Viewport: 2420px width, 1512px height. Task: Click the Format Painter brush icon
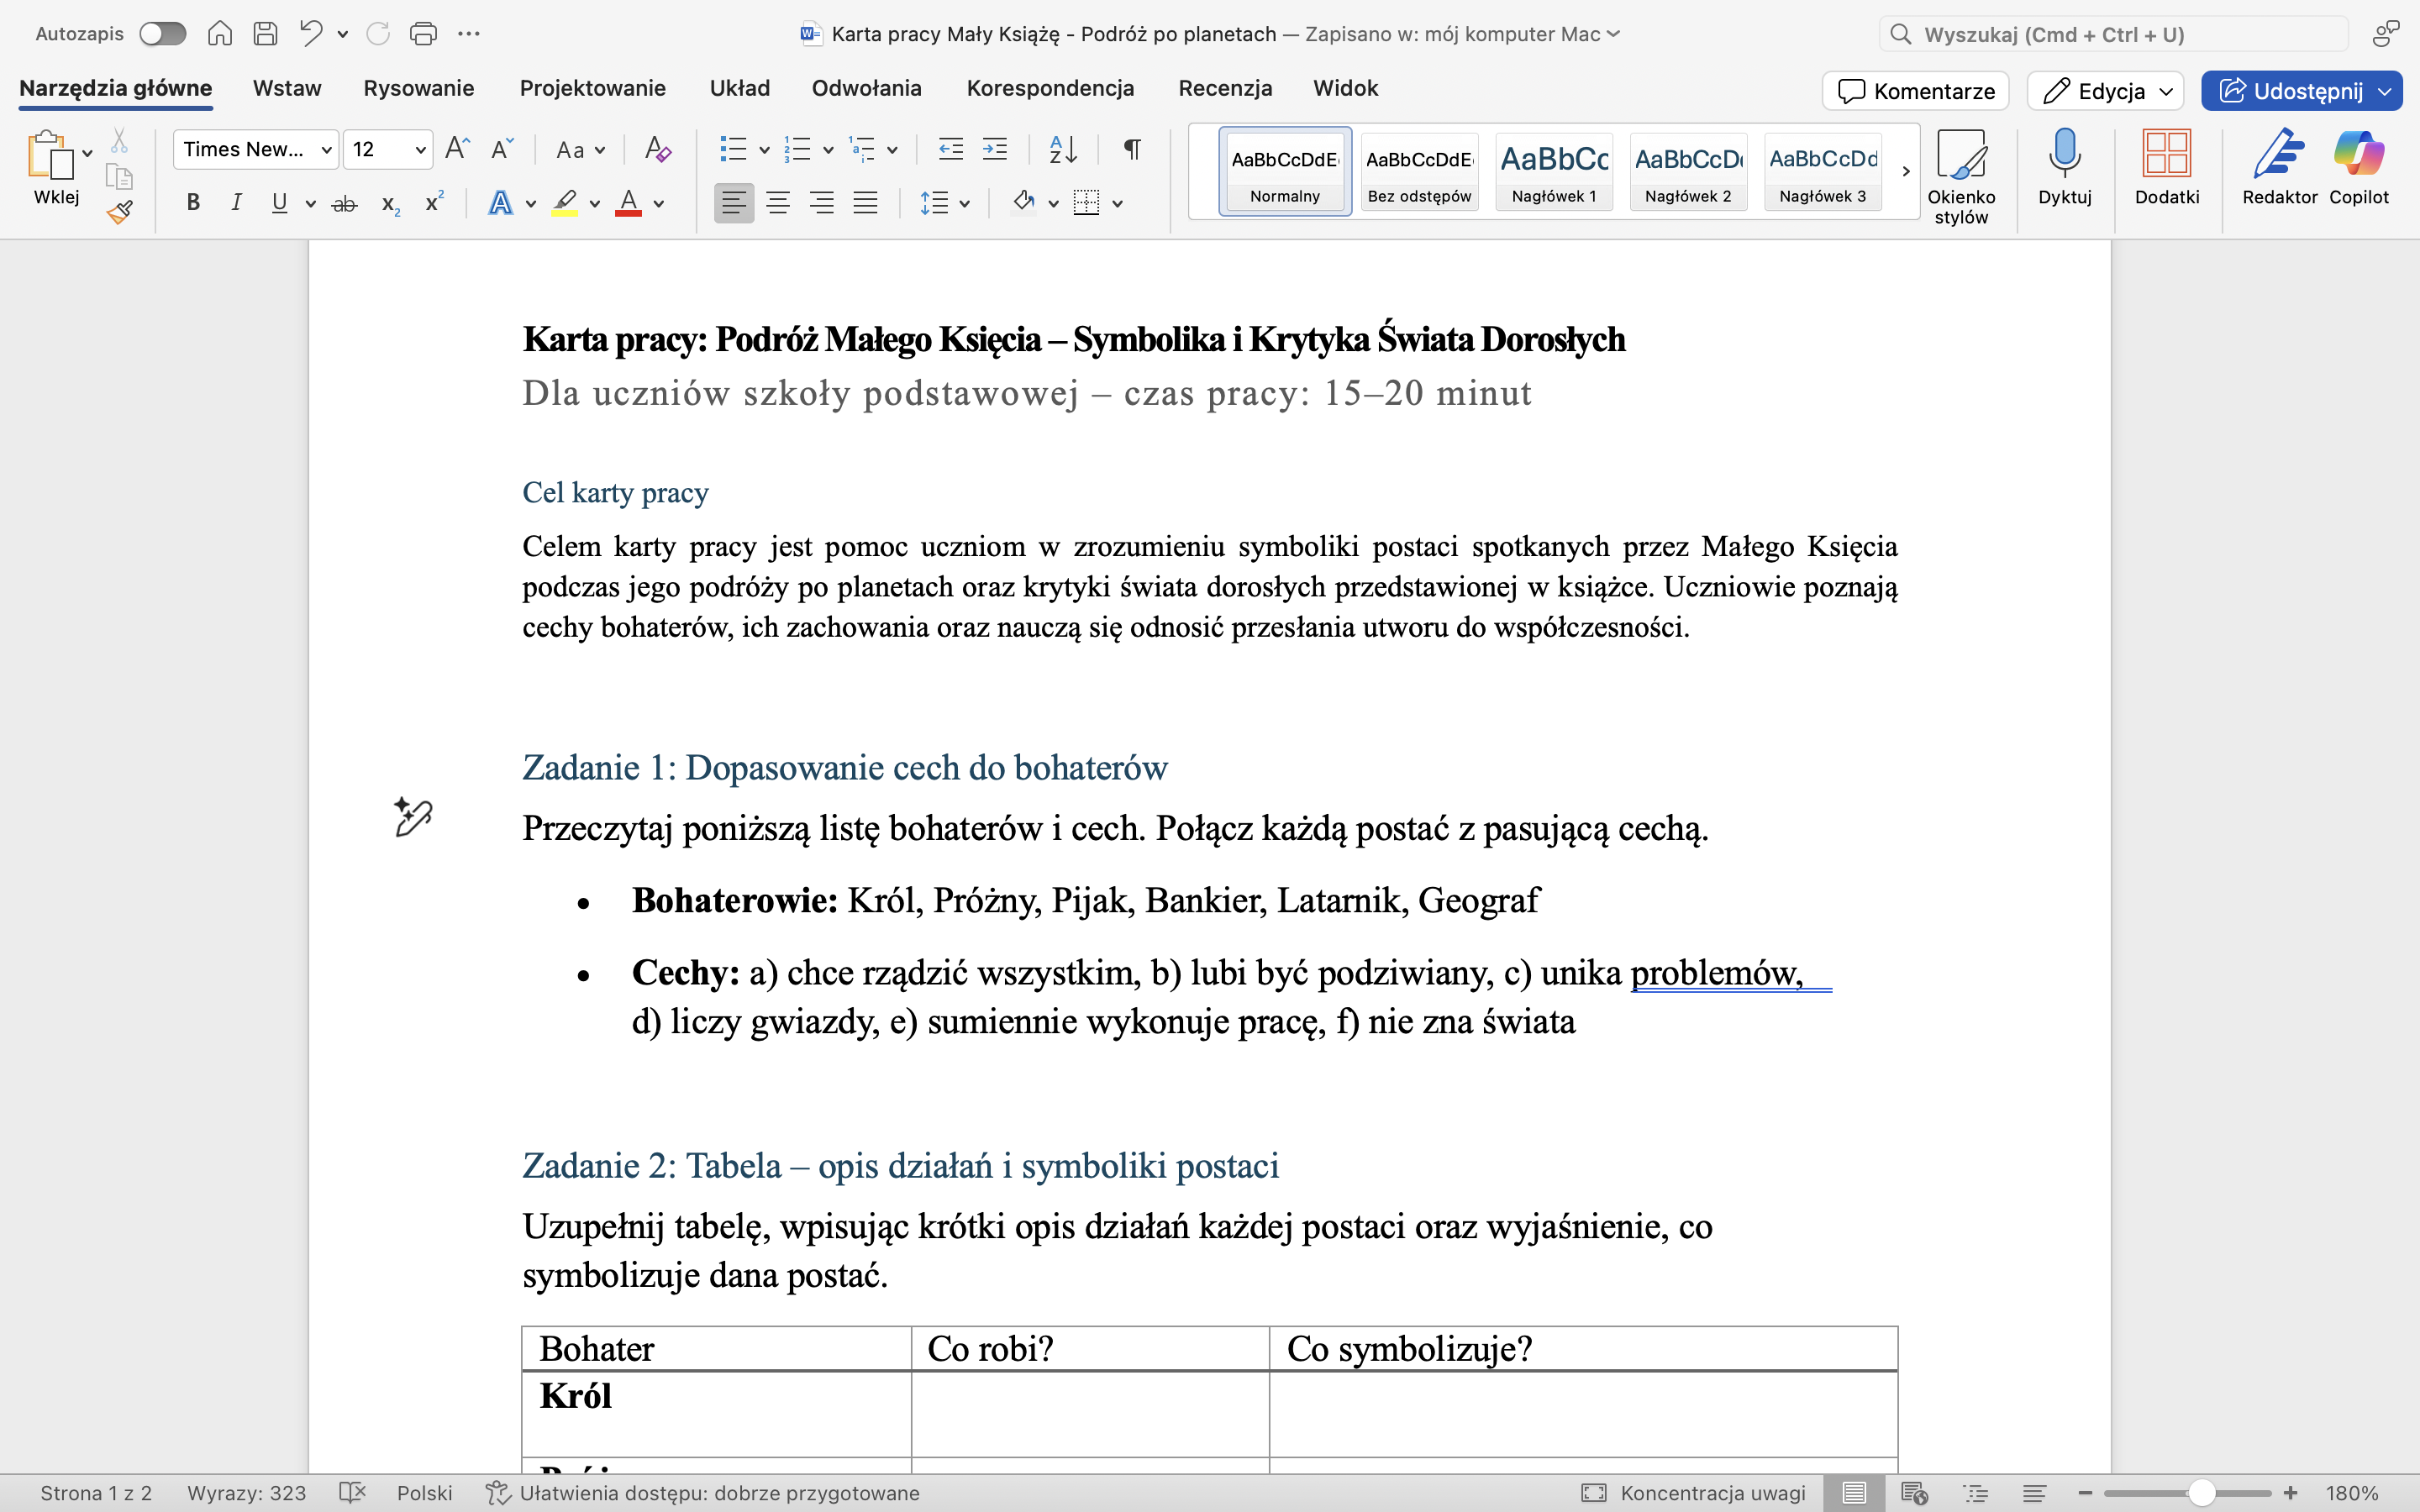pyautogui.click(x=120, y=212)
